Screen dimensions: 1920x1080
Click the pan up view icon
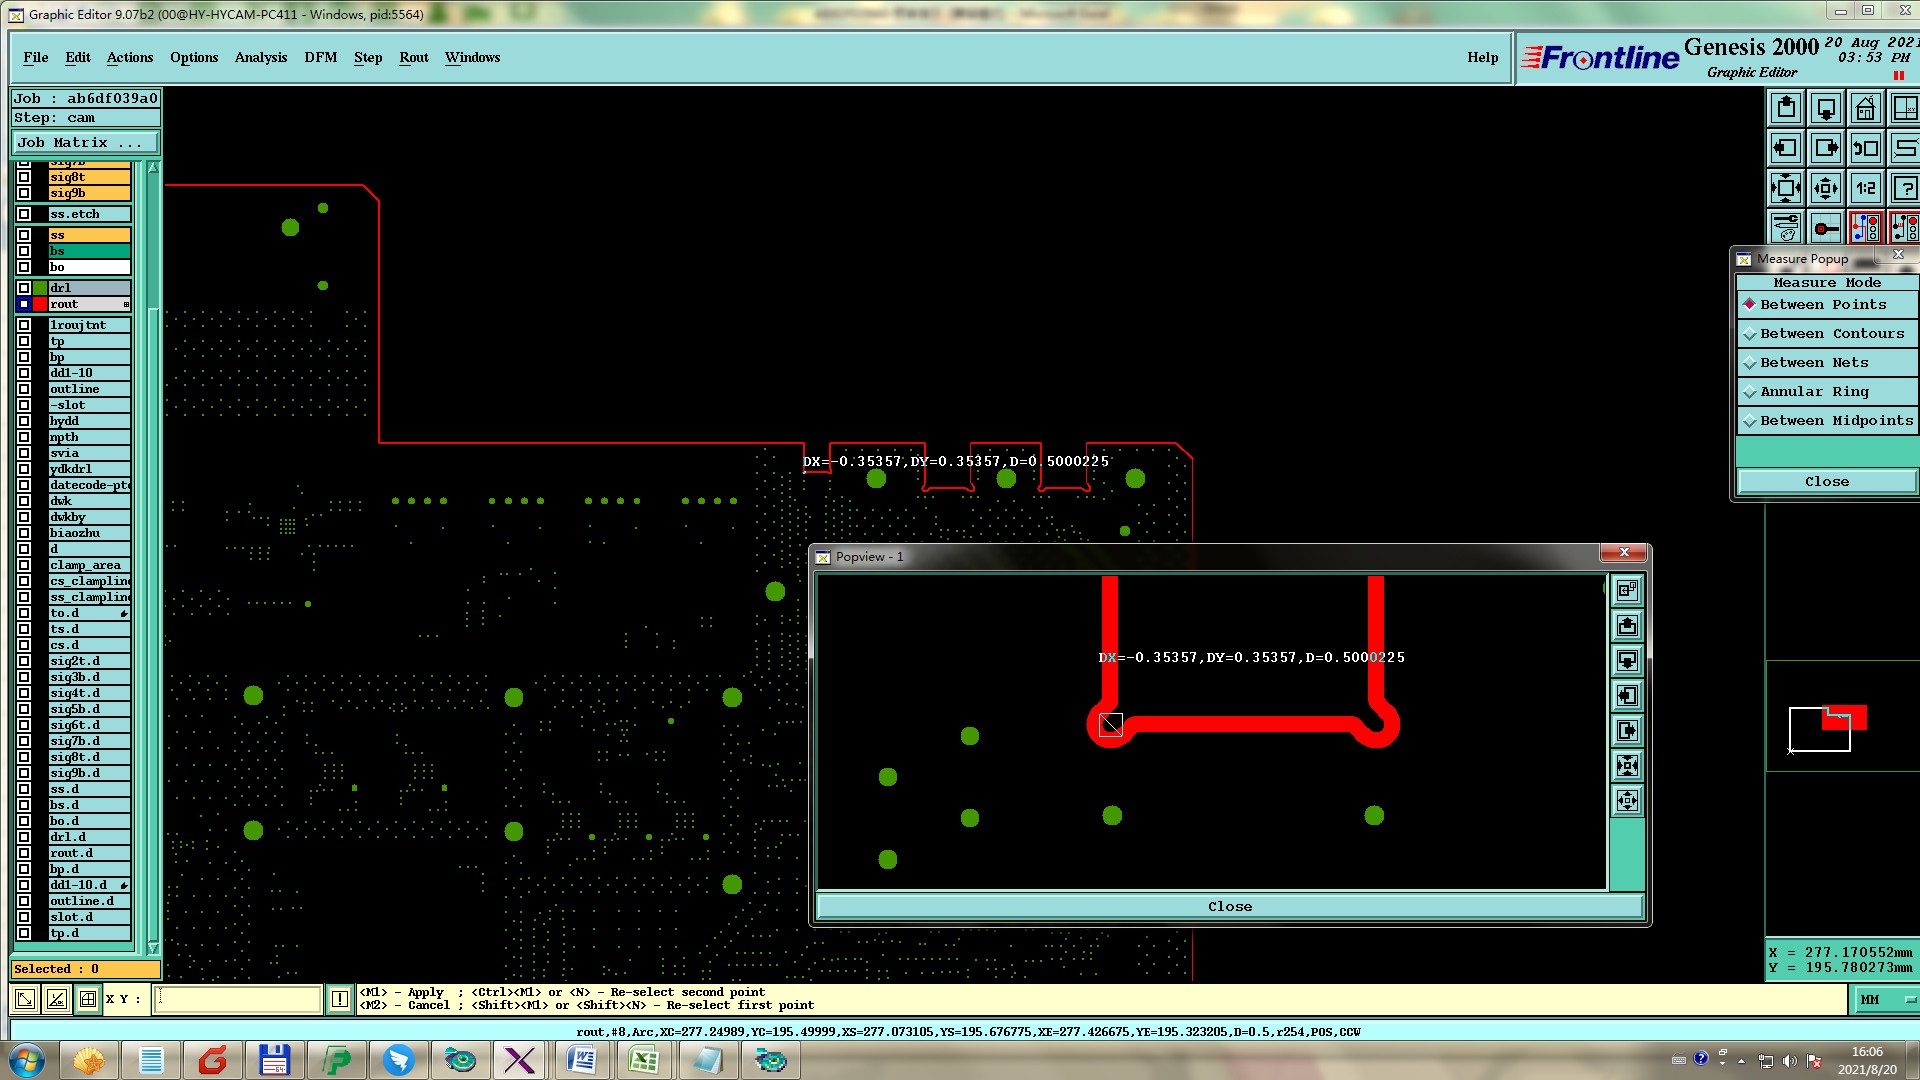(1786, 108)
